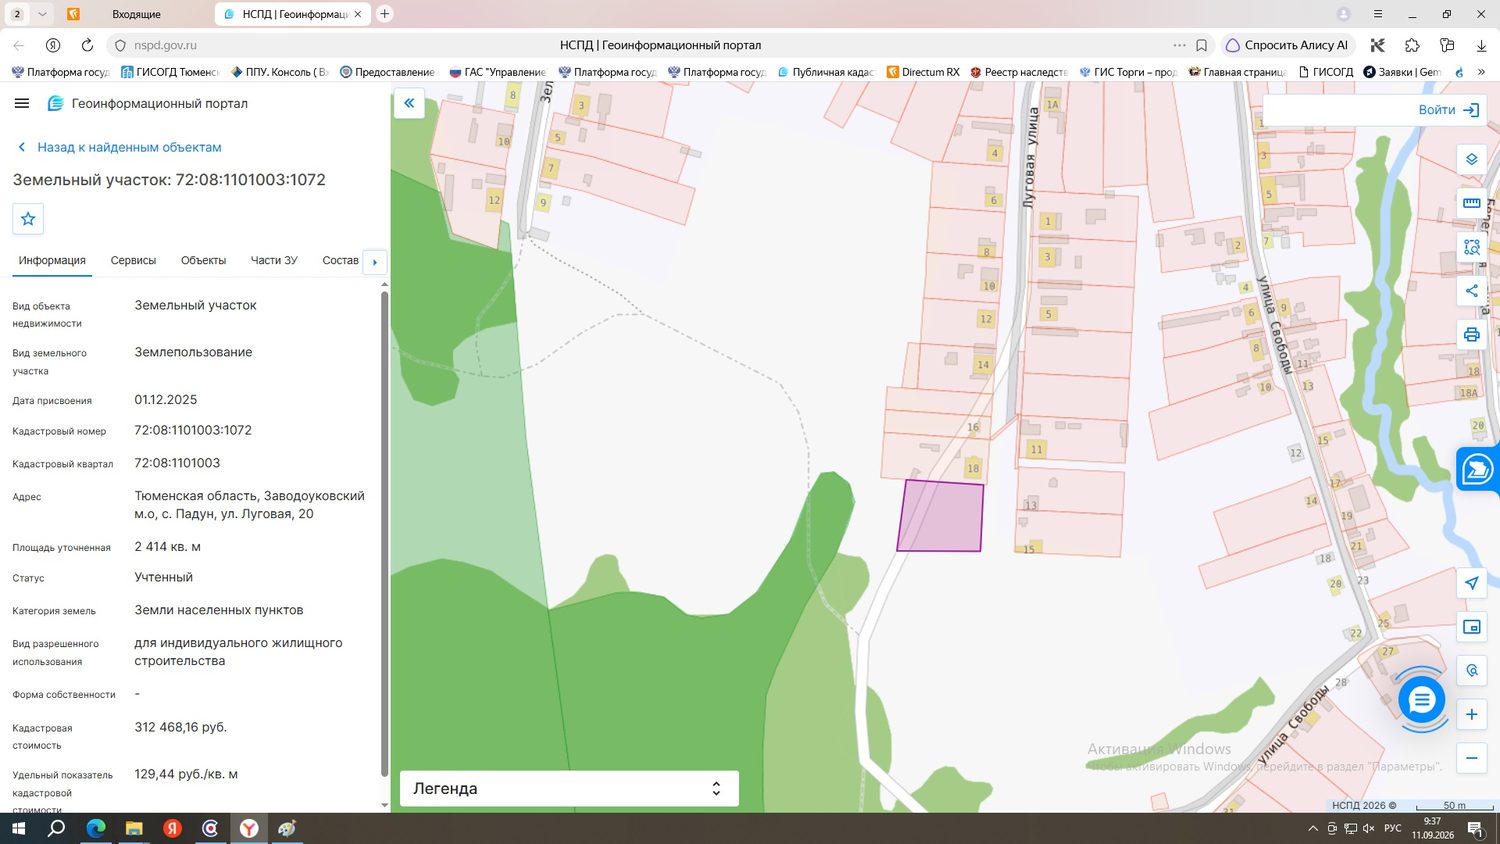Open the Публичная кадастровая bookmark
The height and width of the screenshot is (844, 1500).
coord(824,72)
